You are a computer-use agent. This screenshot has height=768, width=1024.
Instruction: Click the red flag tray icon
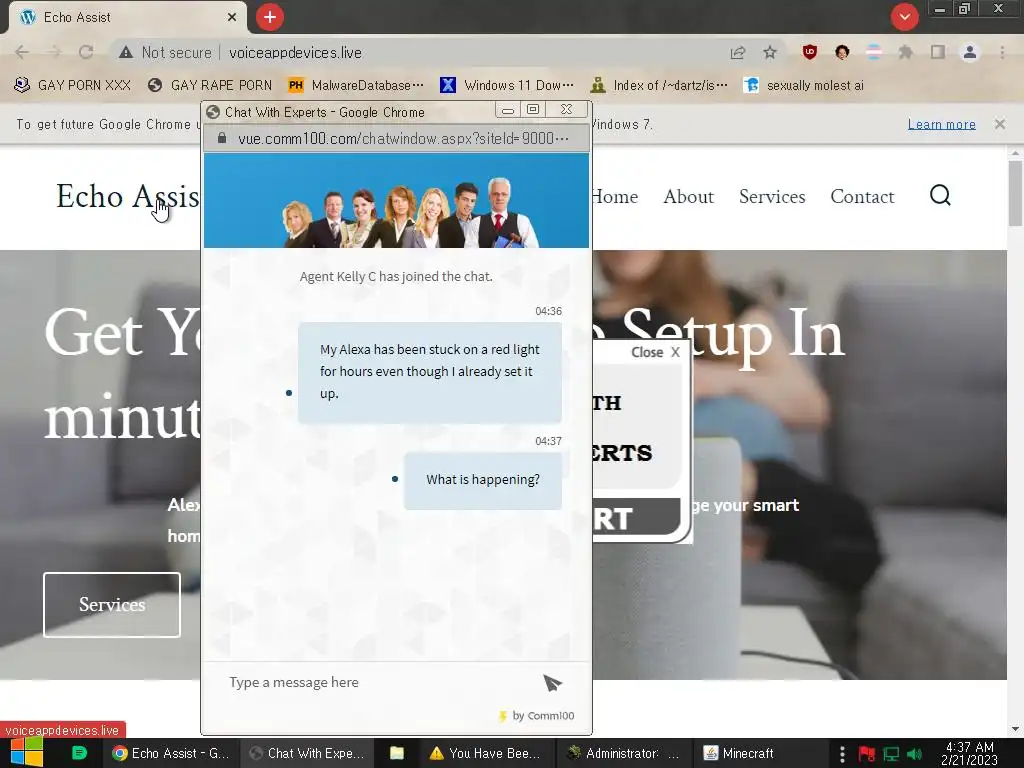coord(867,754)
